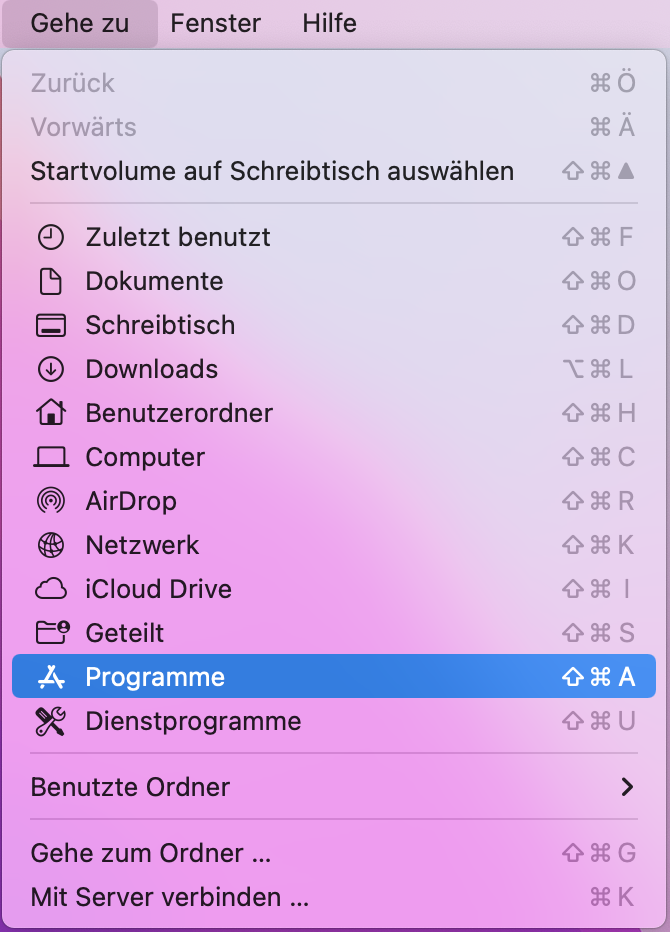Open the Hilfe menu
670x932 pixels.
pyautogui.click(x=329, y=23)
